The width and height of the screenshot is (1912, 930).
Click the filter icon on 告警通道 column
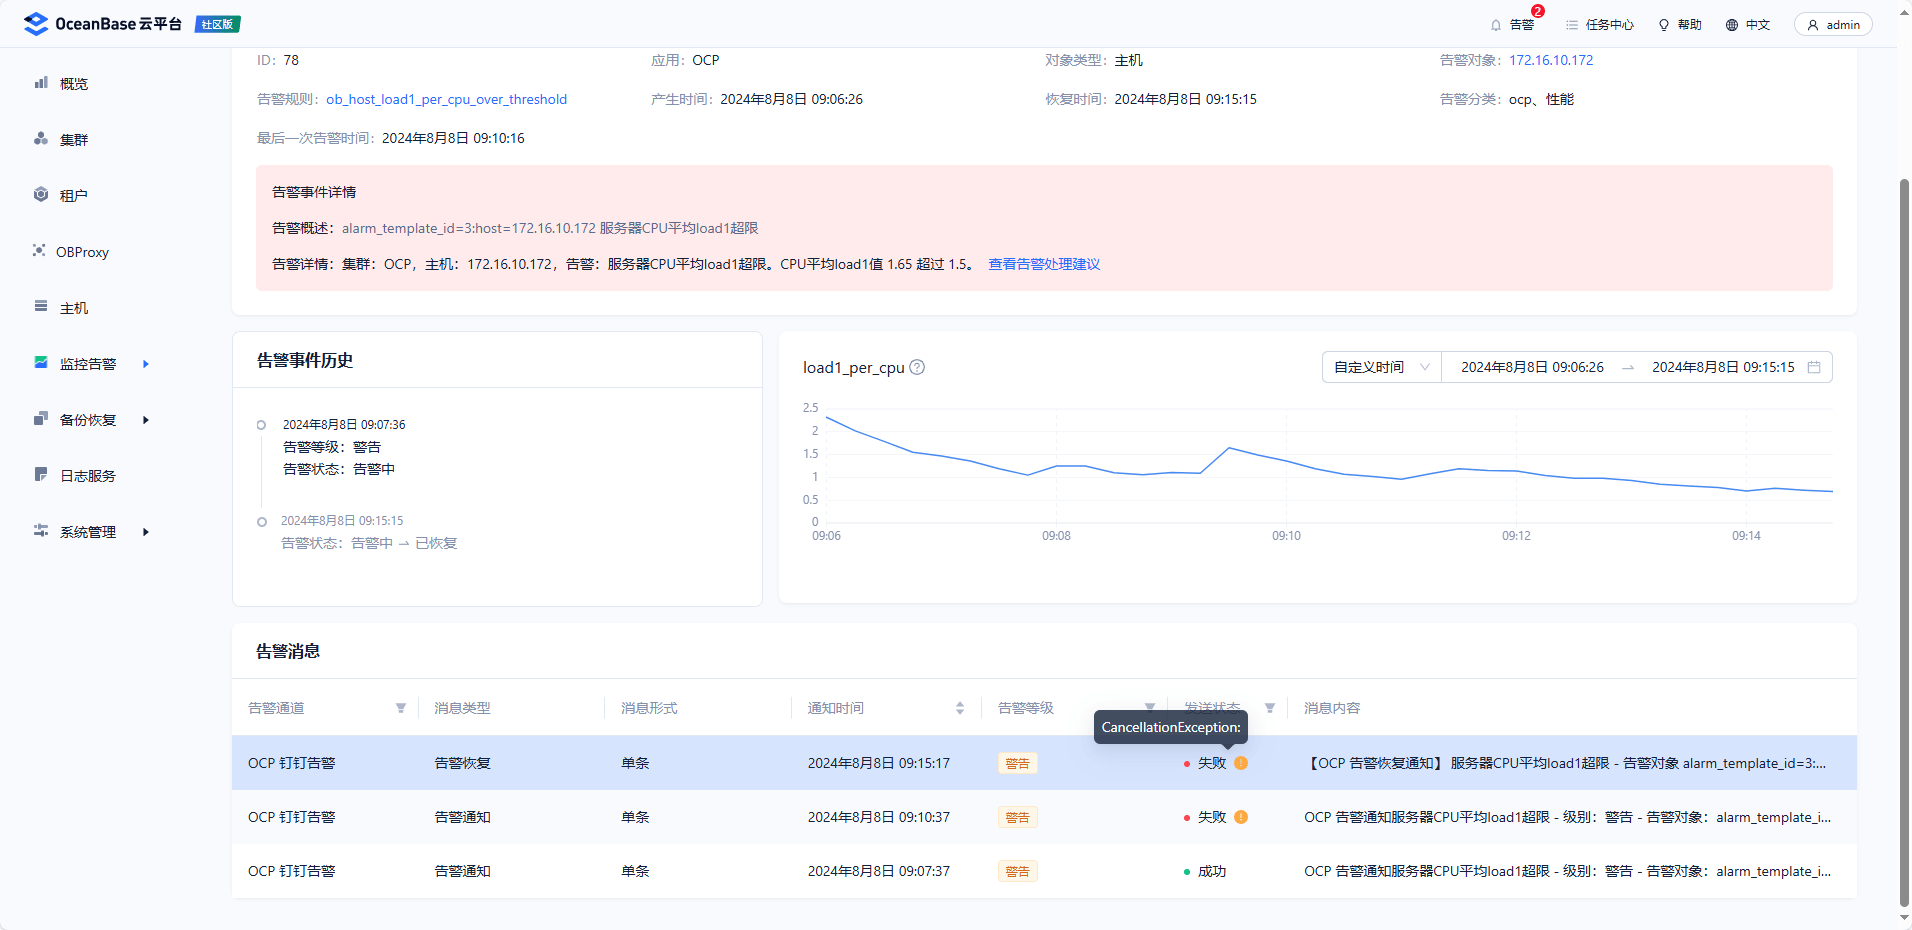coord(401,708)
